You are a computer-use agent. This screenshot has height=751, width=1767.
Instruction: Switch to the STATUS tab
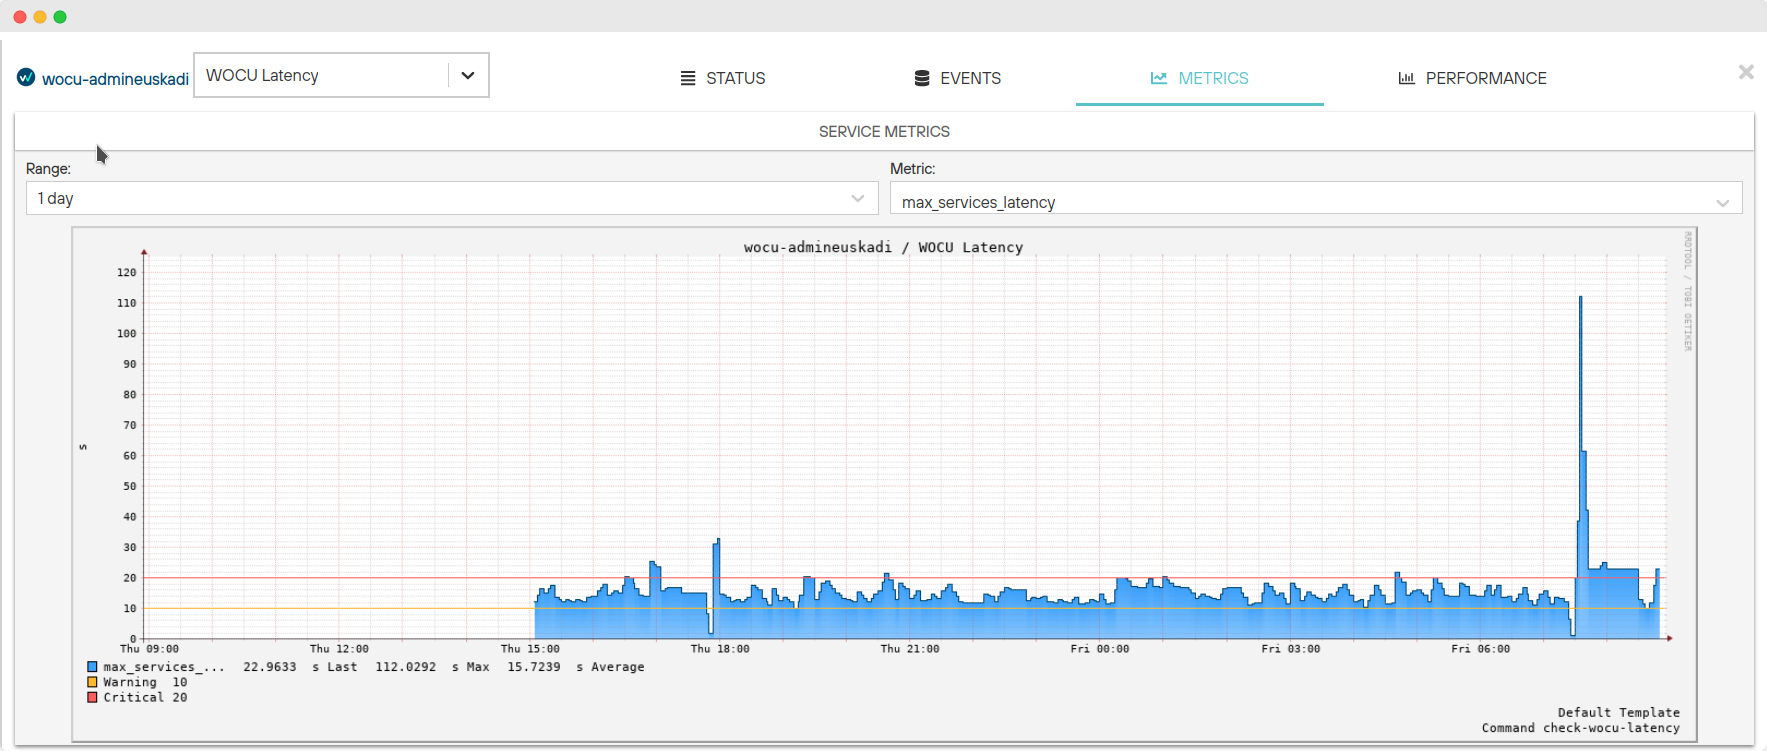point(723,78)
